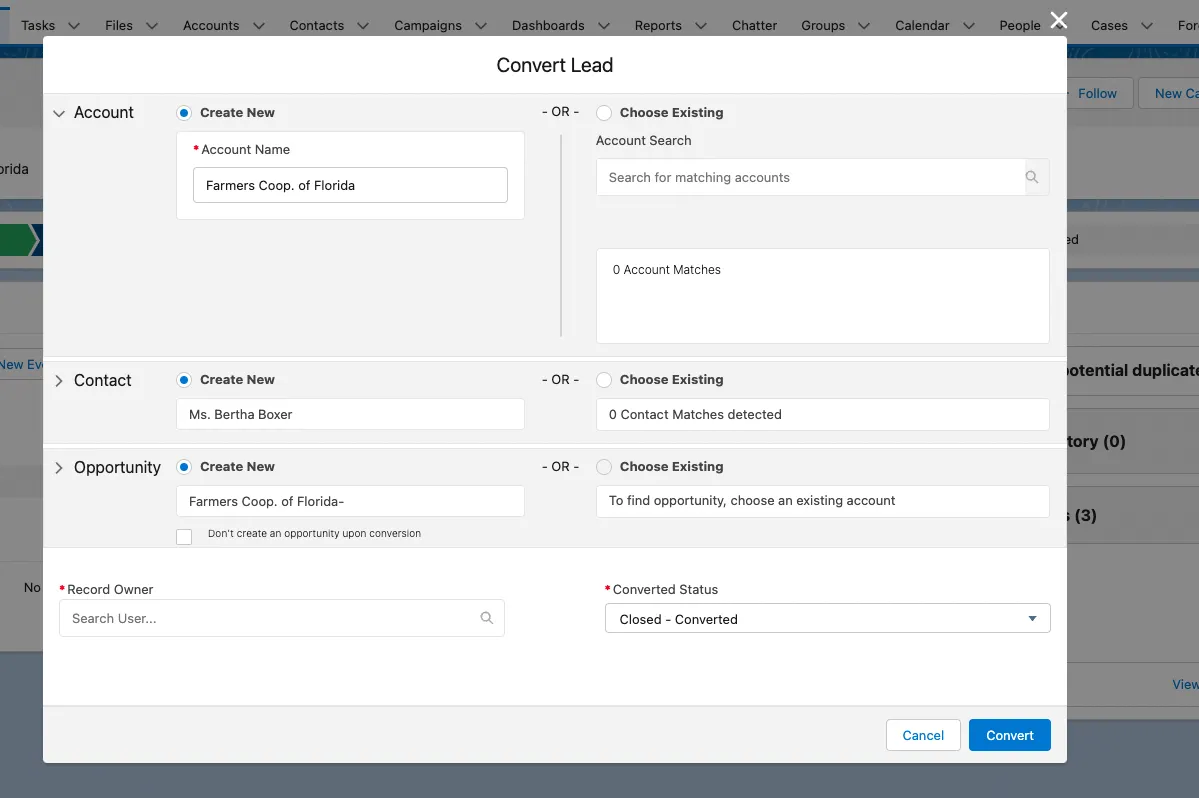This screenshot has width=1199, height=798.
Task: Collapse the Account section chevron
Action: pos(59,114)
